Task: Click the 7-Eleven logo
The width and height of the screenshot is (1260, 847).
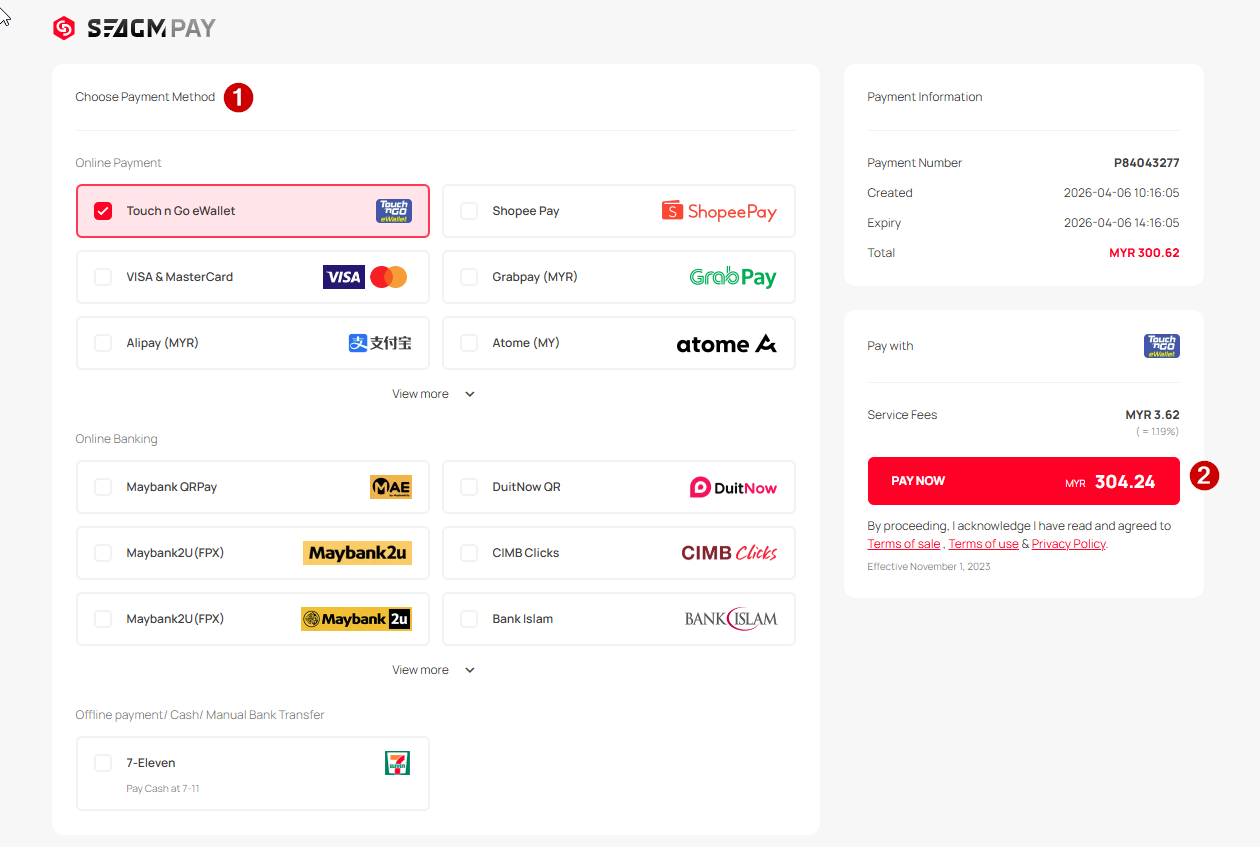Action: point(397,763)
